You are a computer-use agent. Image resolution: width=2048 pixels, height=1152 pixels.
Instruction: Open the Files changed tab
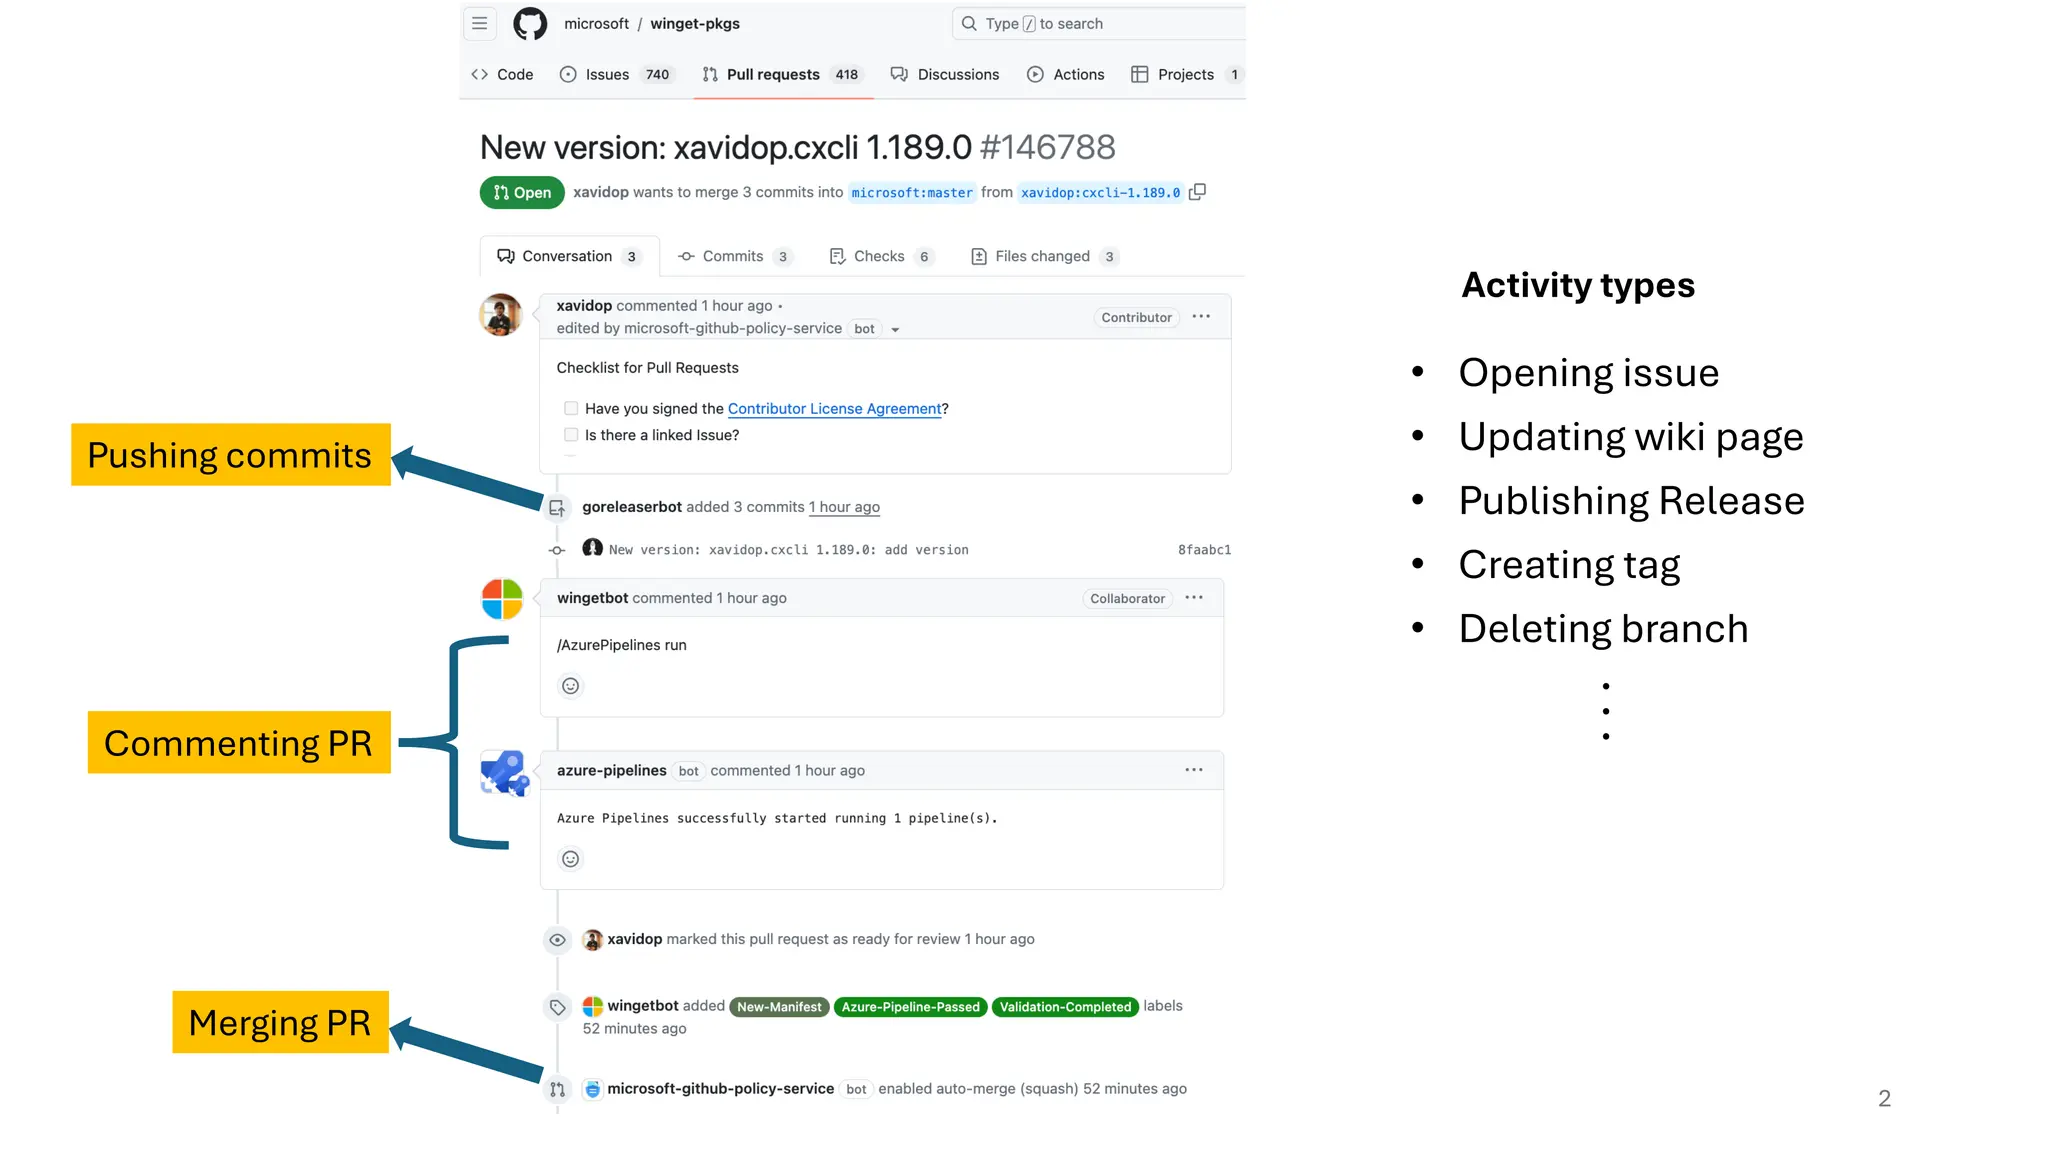[x=1042, y=256]
